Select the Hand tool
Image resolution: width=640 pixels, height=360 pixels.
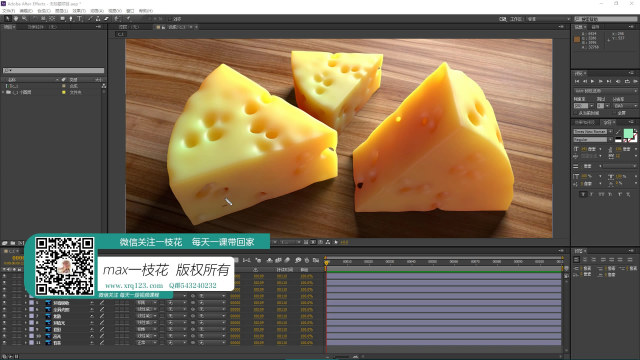16,19
